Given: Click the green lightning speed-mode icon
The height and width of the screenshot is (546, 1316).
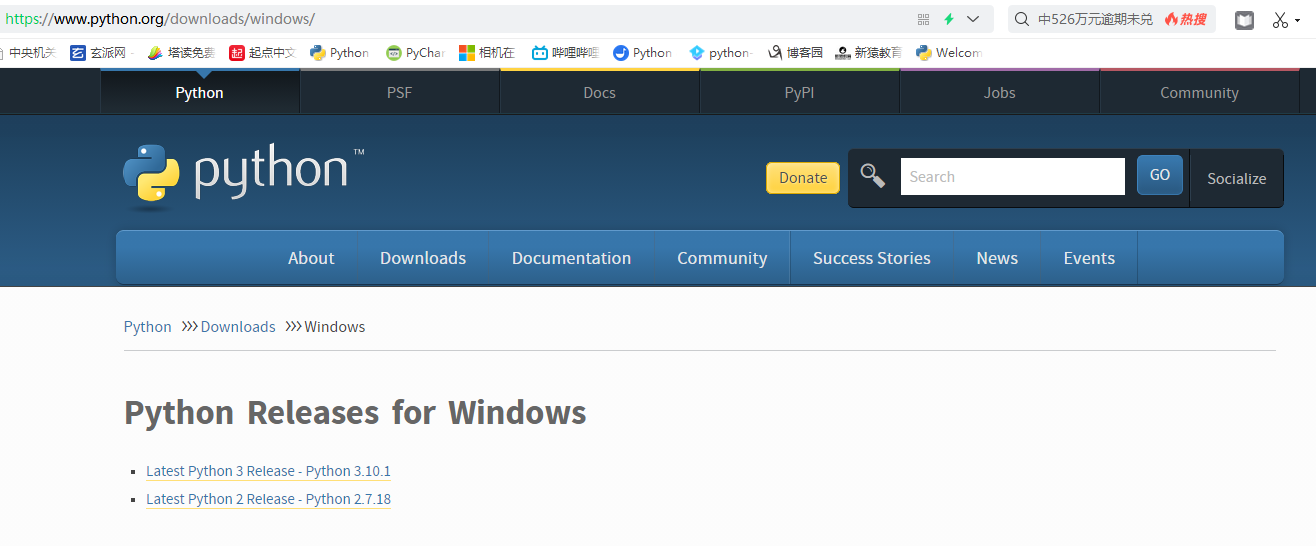Looking at the screenshot, I should (949, 19).
